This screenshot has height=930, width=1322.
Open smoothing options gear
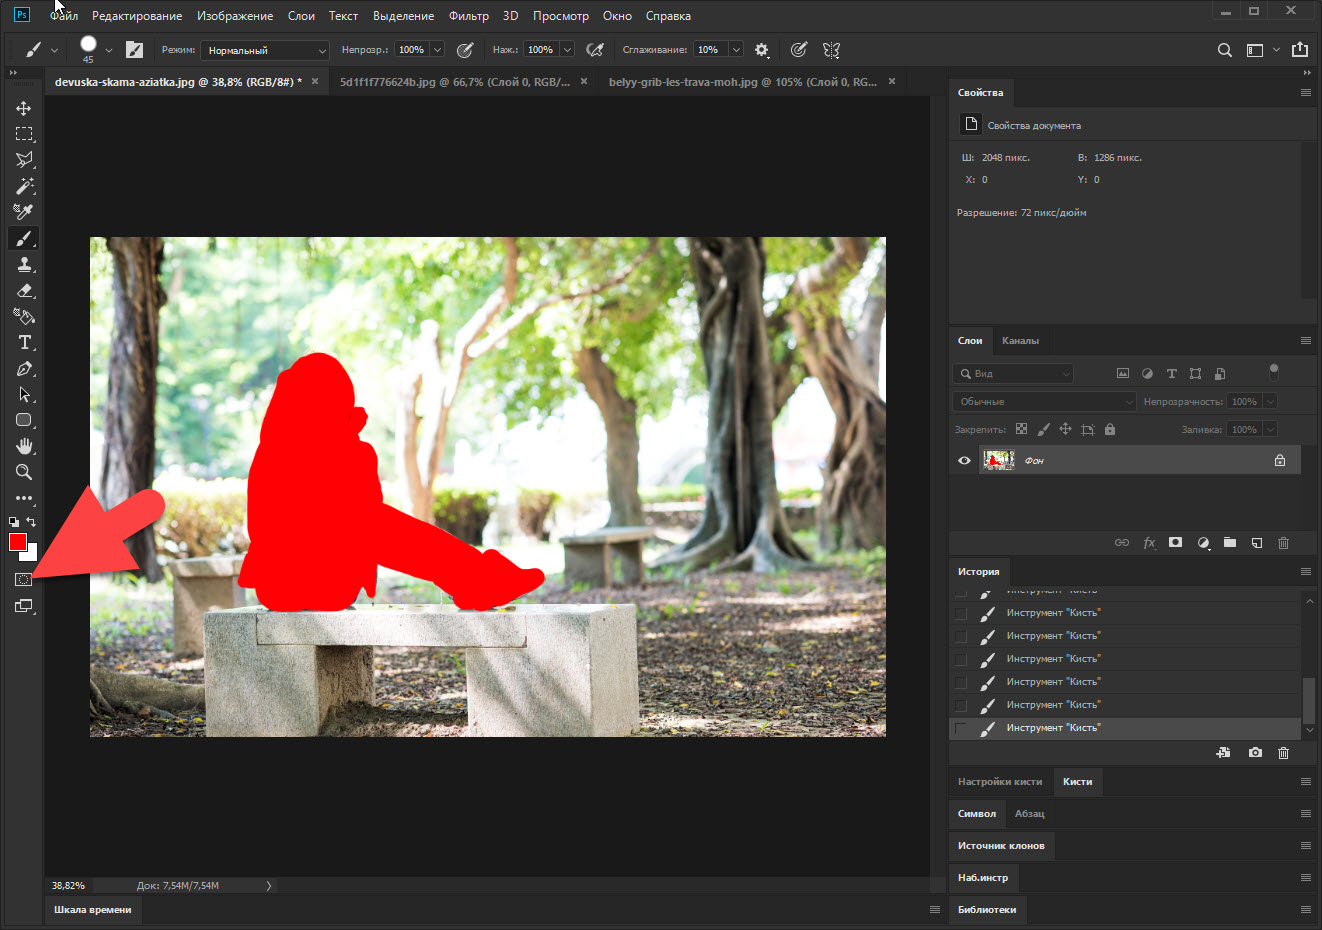pos(762,50)
